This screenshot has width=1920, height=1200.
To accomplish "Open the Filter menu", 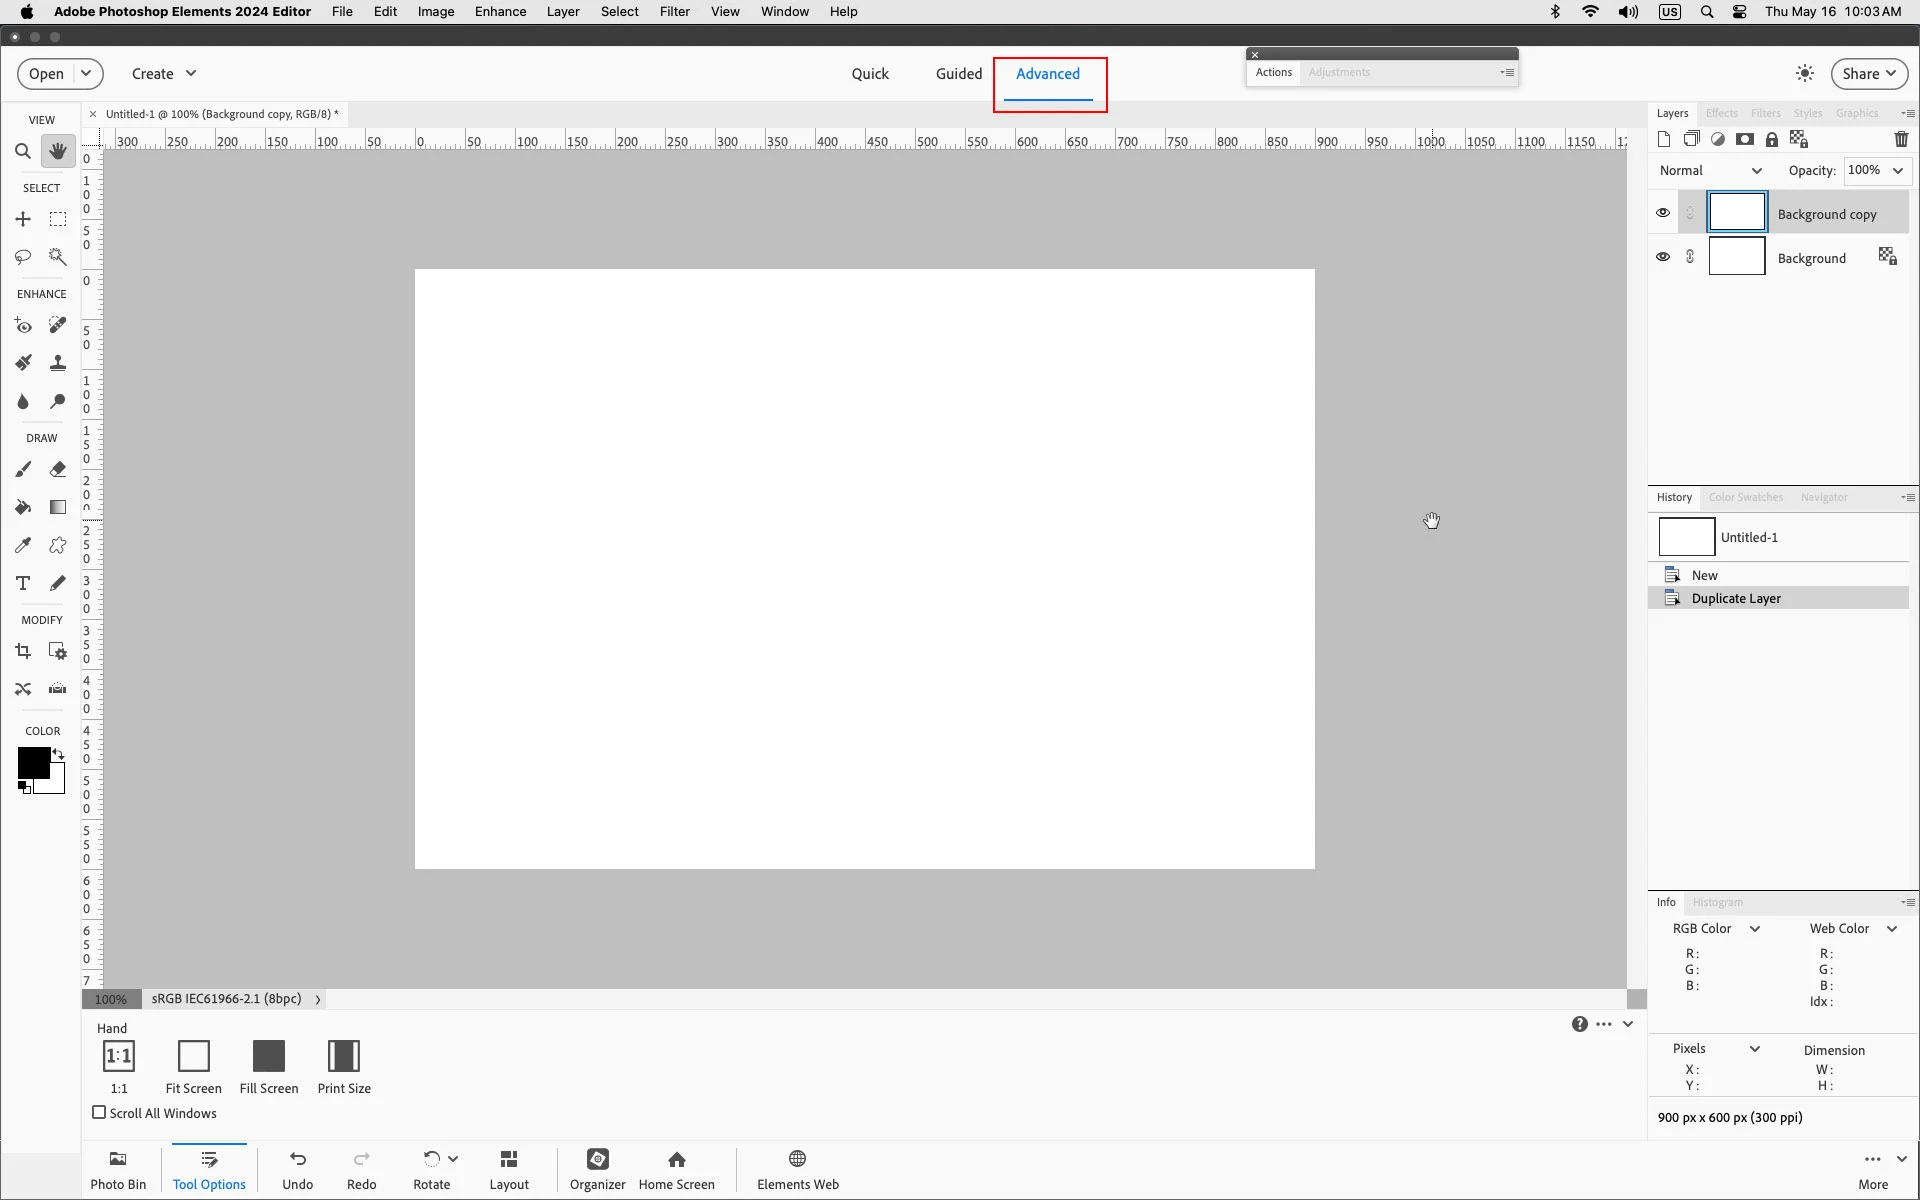I will 674,12.
